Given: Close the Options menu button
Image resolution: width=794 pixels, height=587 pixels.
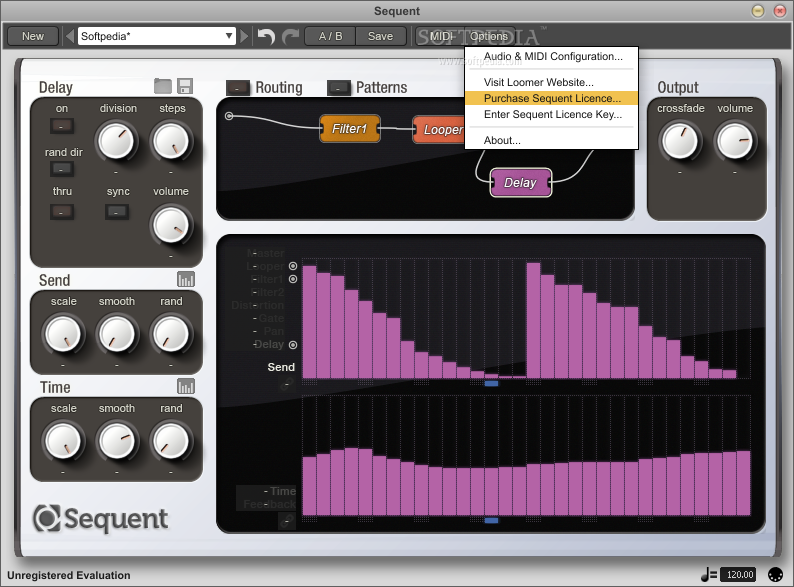Looking at the screenshot, I should click(489, 36).
